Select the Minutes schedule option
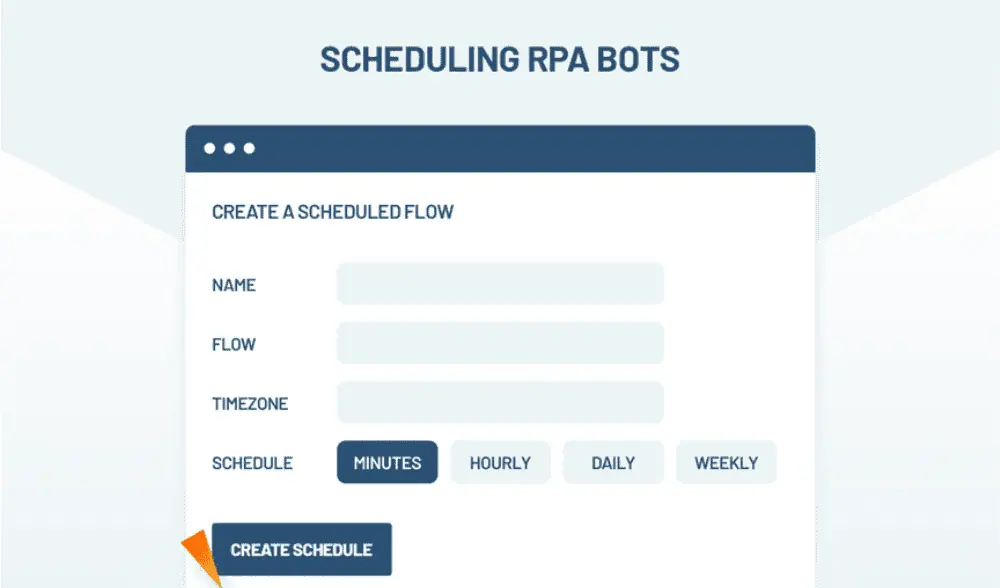 [x=387, y=463]
